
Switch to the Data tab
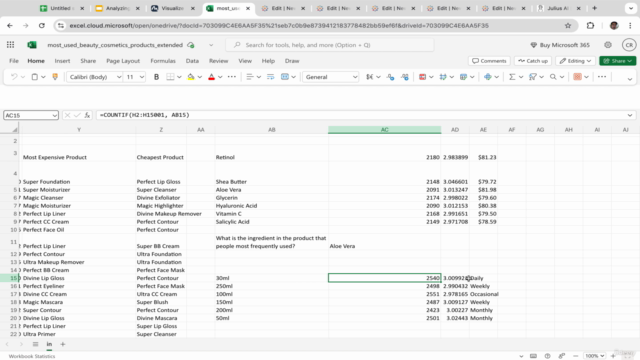(x=192, y=61)
